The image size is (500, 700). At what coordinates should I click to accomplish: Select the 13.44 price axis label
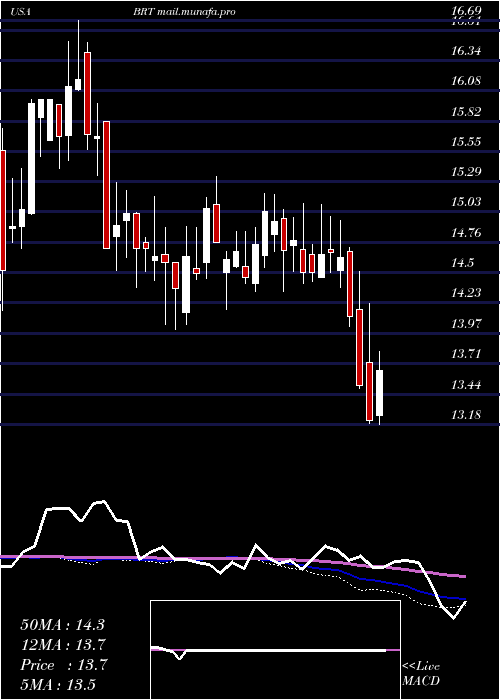tap(467, 384)
